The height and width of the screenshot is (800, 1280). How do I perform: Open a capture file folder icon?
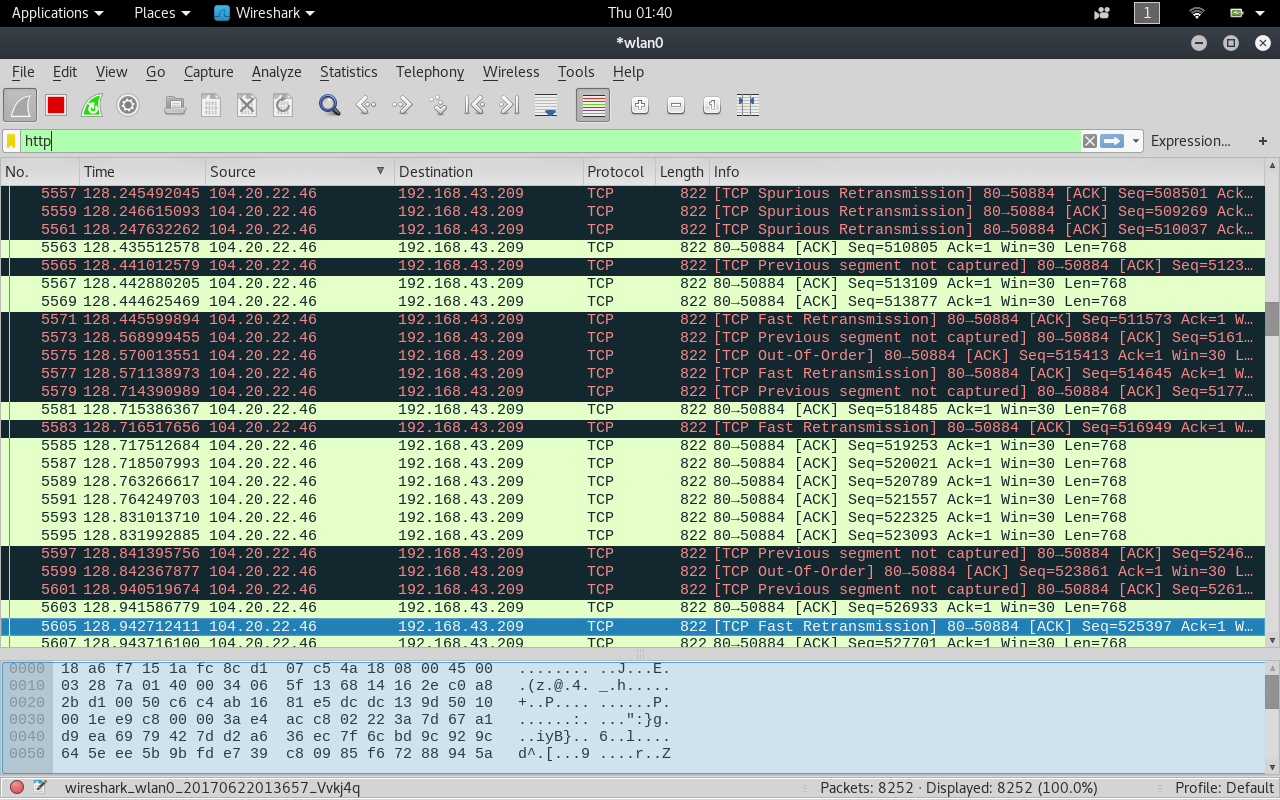(x=175, y=105)
